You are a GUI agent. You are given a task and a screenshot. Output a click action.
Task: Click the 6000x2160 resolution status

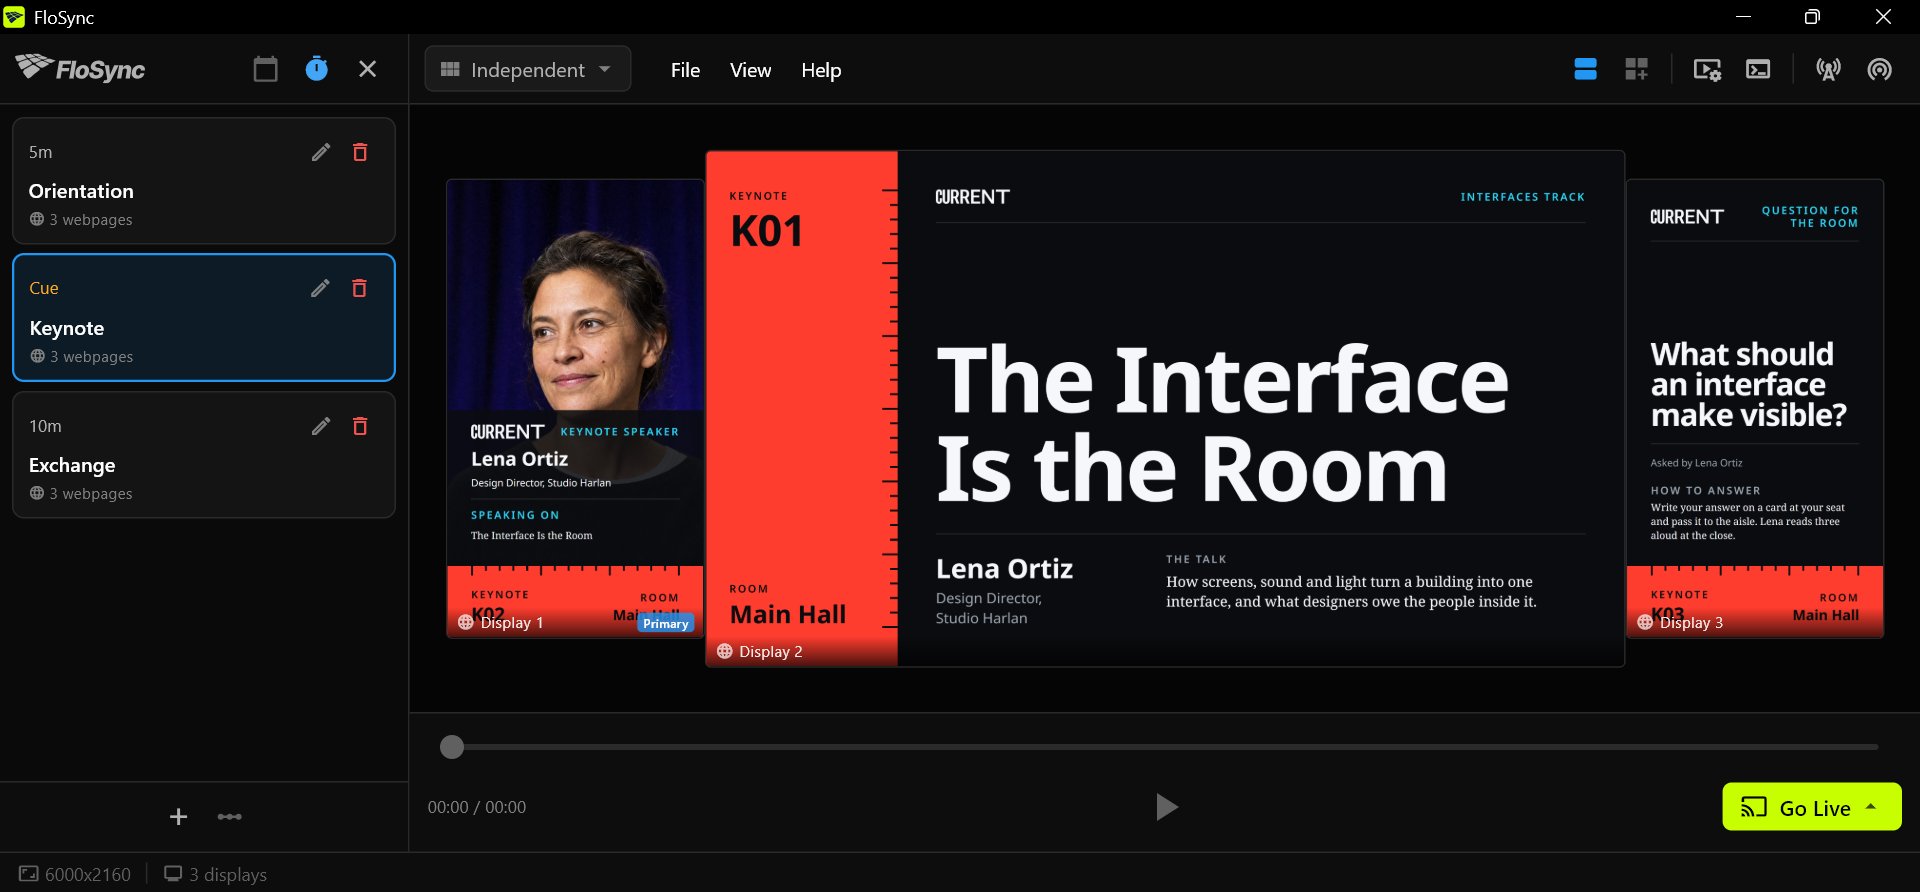75,874
